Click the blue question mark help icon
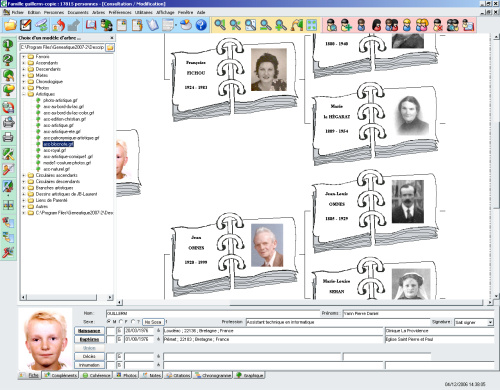Screen dimensions: 500x390 (201, 25)
